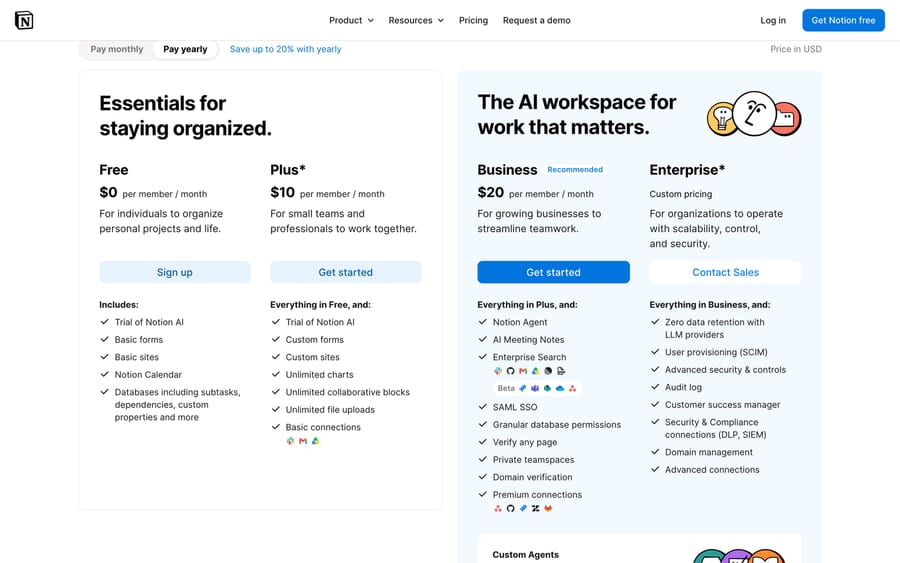Click the Unlimited charts feature in Plus

(x=320, y=375)
